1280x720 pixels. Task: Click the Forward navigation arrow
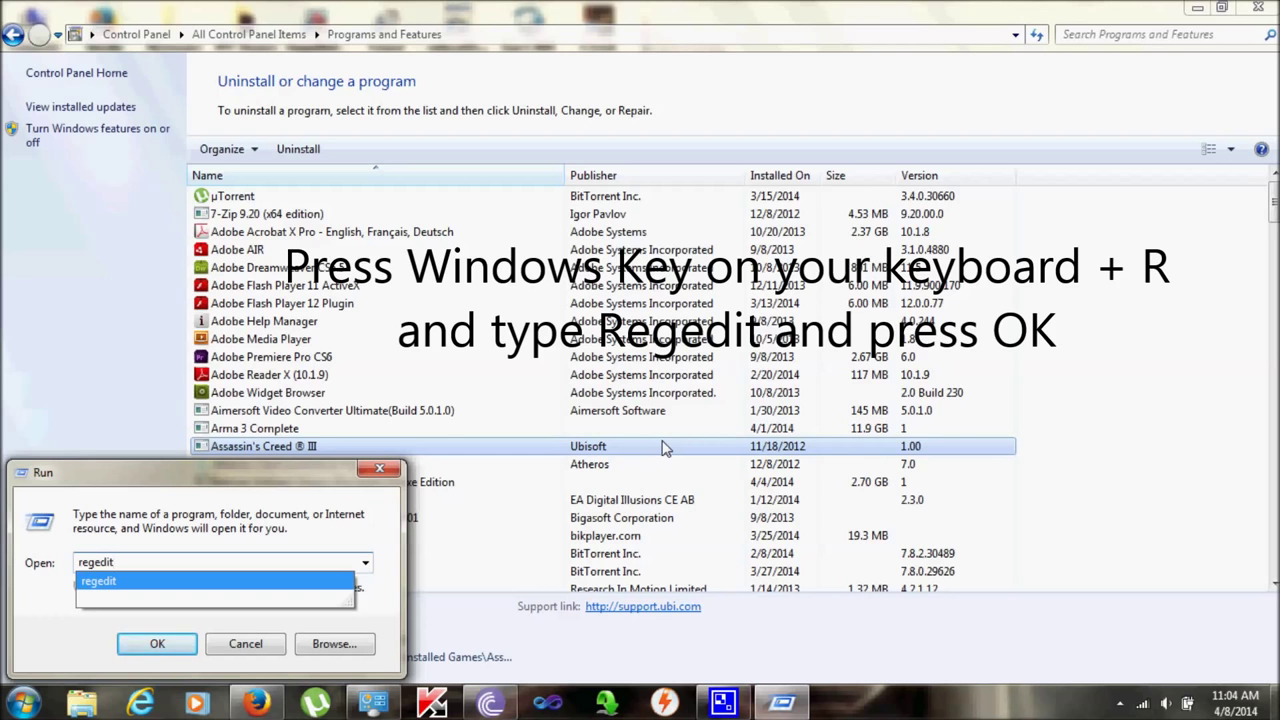pos(38,35)
